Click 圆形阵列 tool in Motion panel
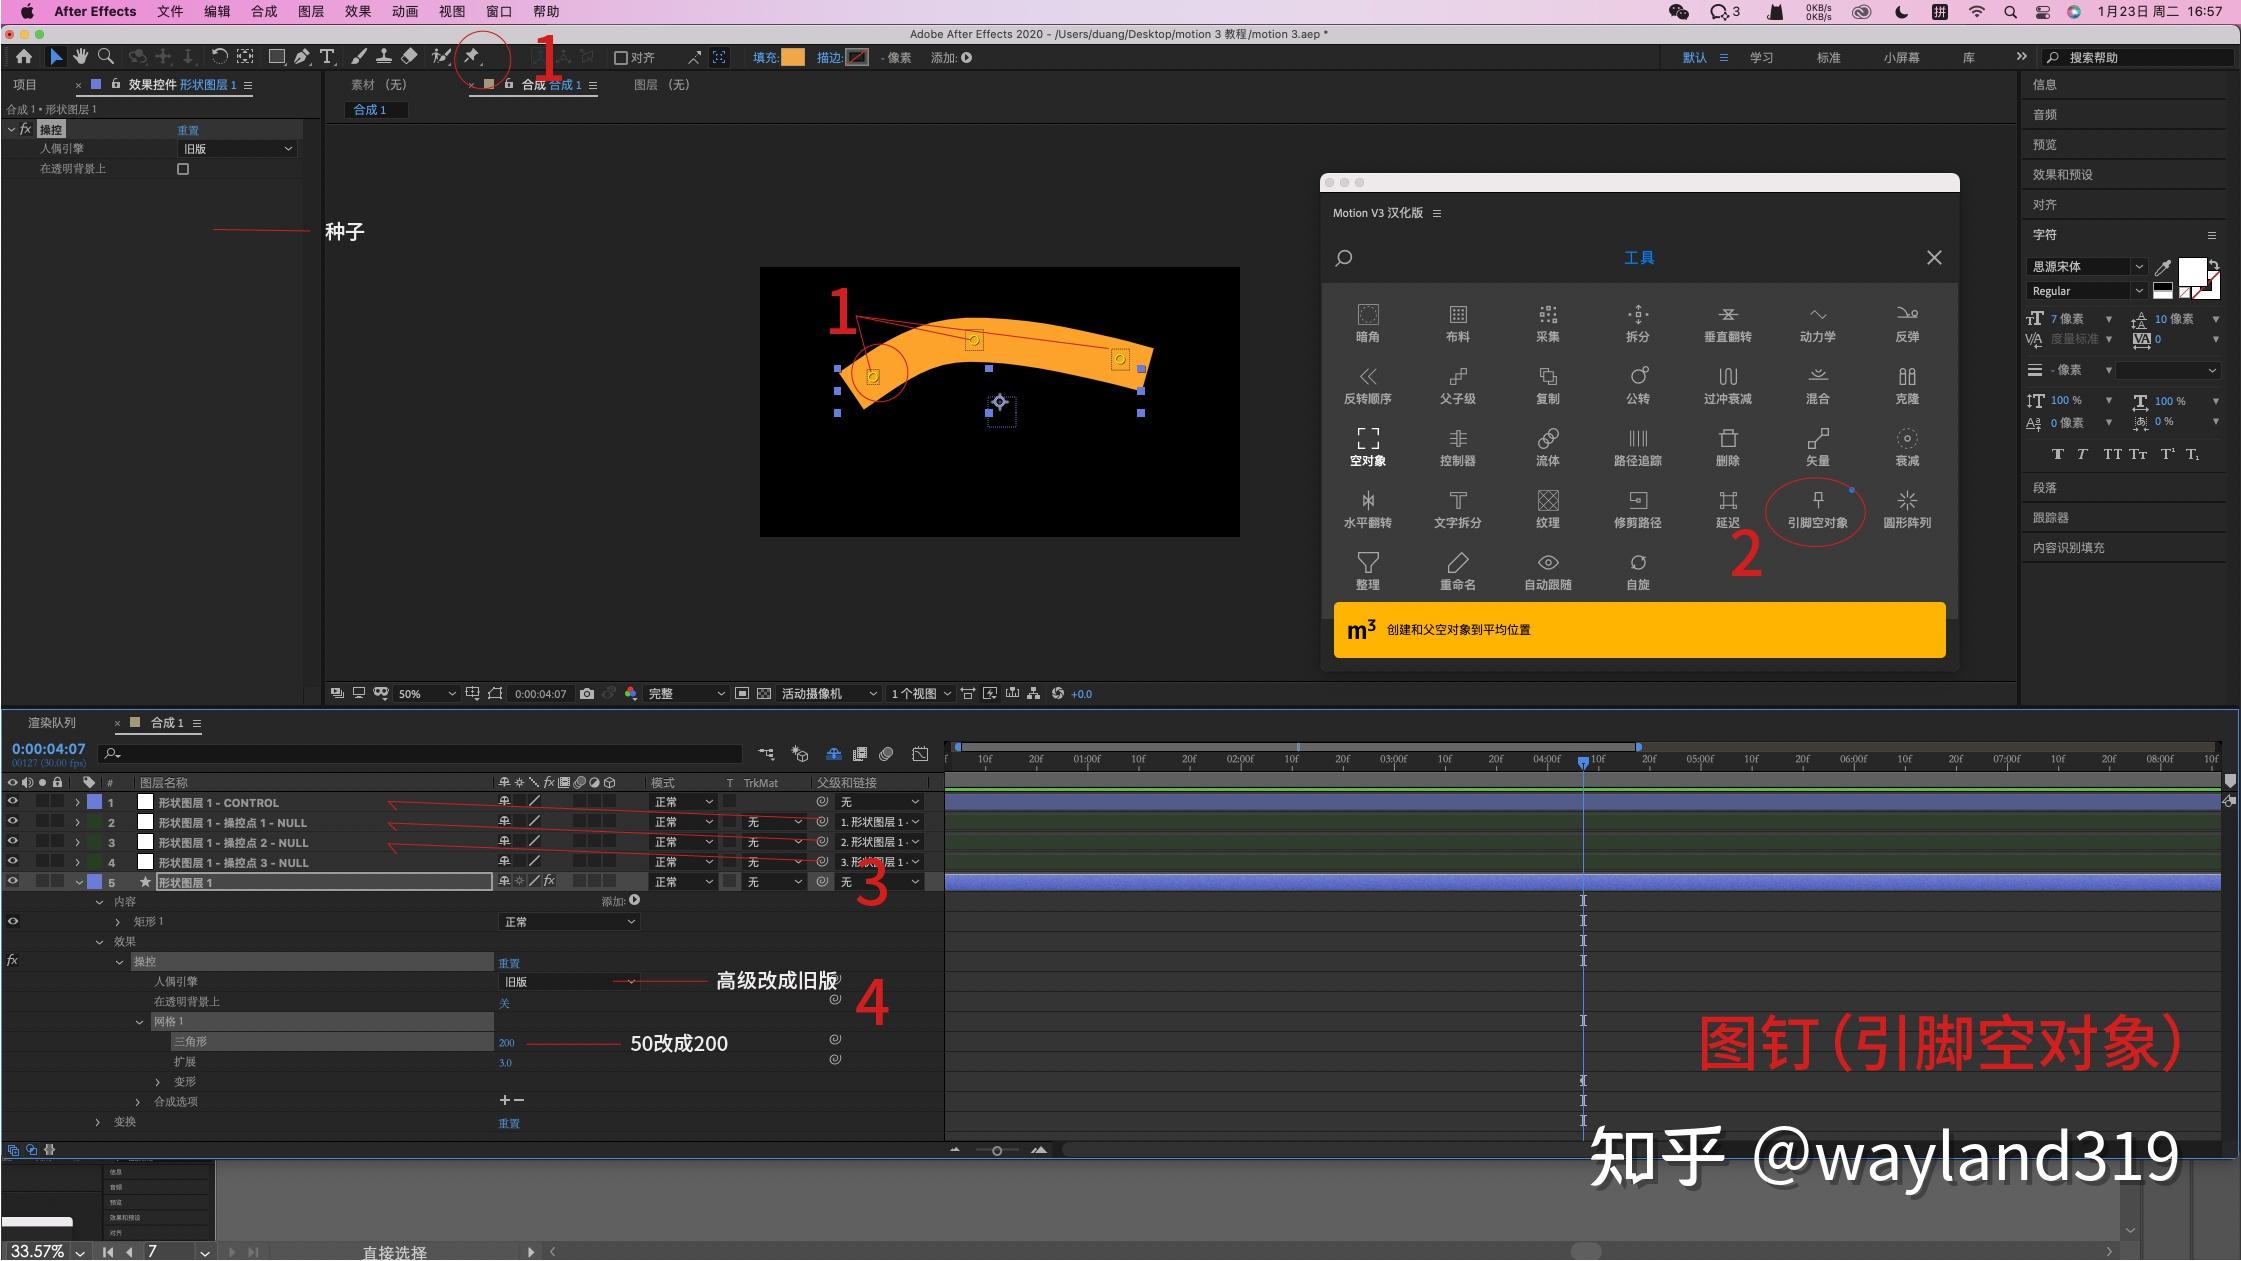The width and height of the screenshot is (2241, 1261). pos(1906,510)
